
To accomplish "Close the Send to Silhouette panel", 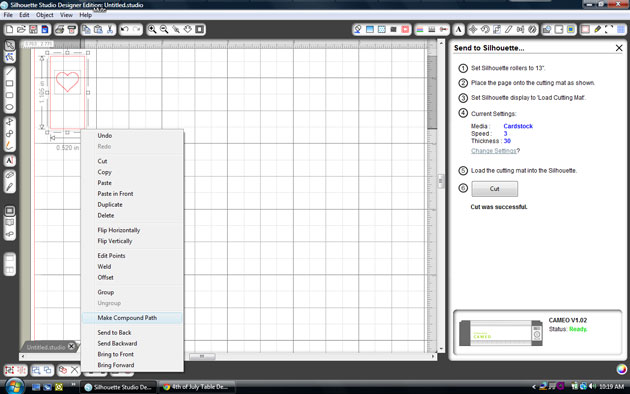I will 619,48.
